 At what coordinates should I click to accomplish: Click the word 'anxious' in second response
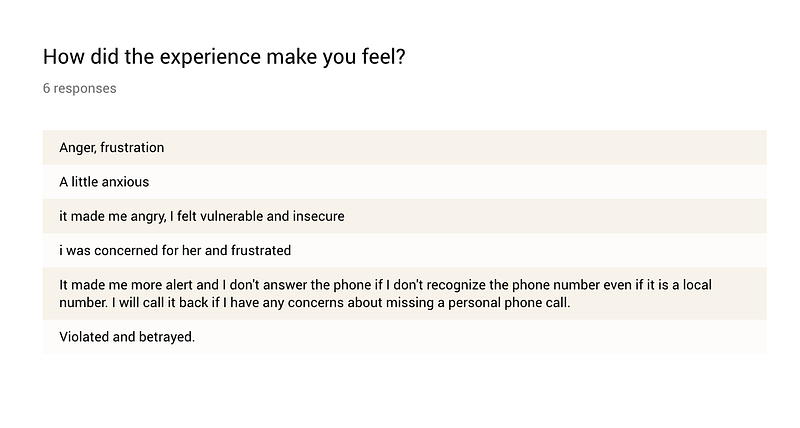pos(127,182)
